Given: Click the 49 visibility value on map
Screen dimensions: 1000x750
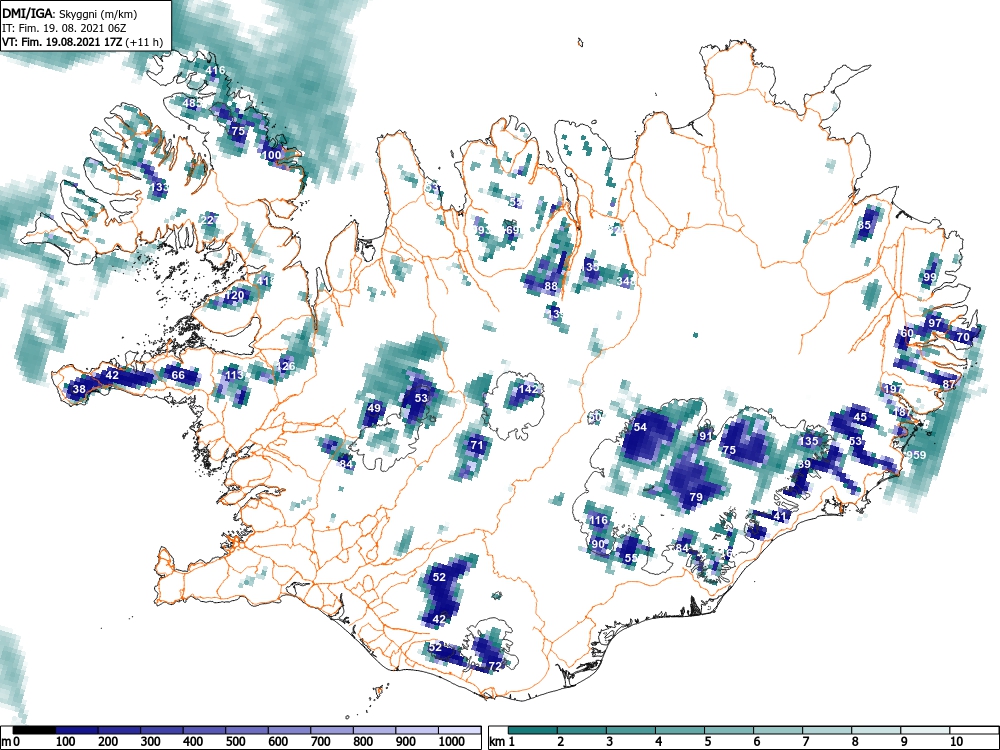Looking at the screenshot, I should click(374, 408).
